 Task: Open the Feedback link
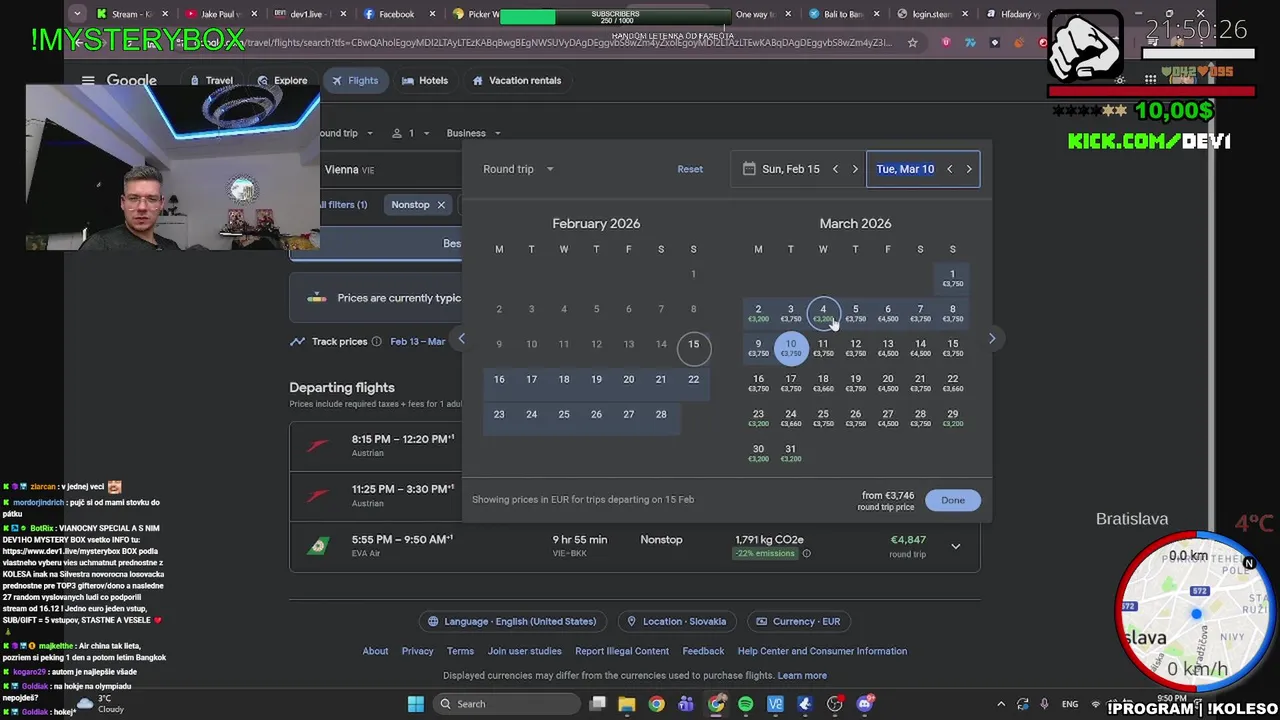pos(703,651)
